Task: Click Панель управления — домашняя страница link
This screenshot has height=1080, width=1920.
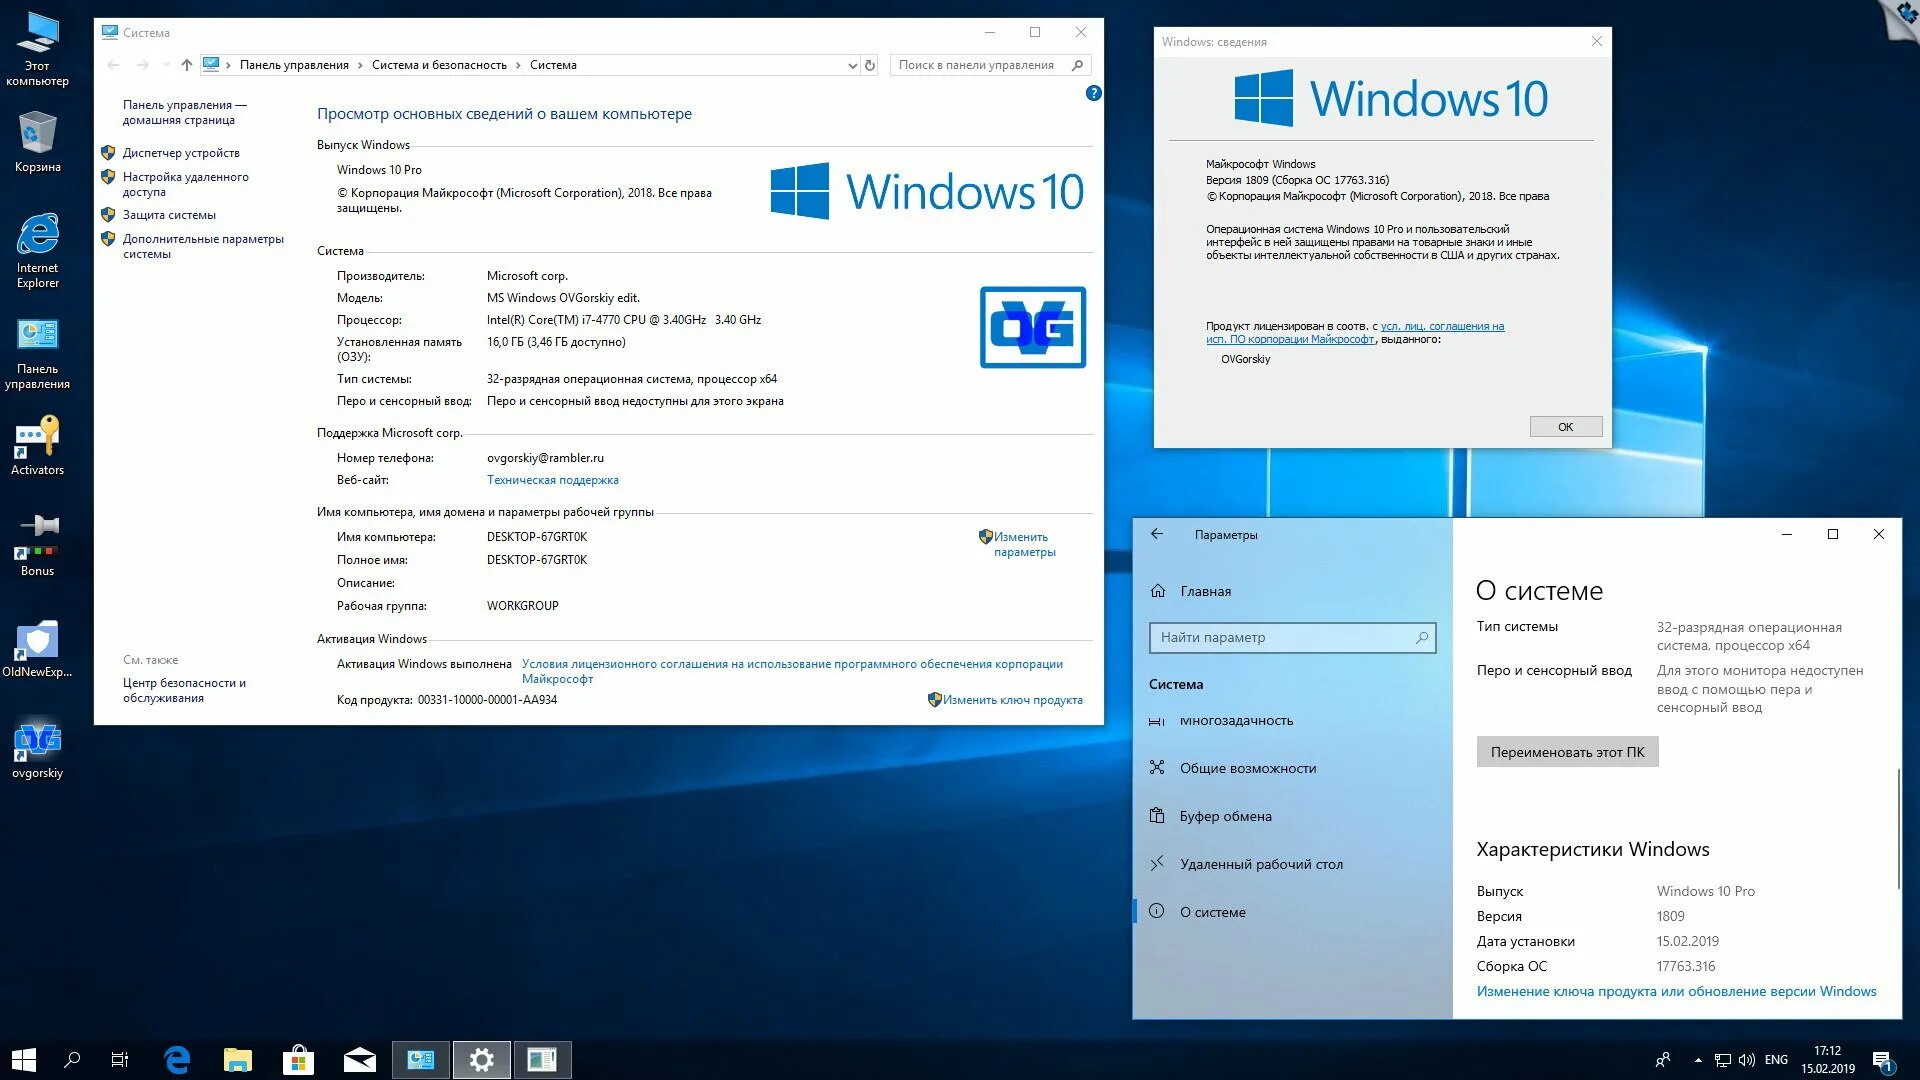Action: (x=184, y=112)
